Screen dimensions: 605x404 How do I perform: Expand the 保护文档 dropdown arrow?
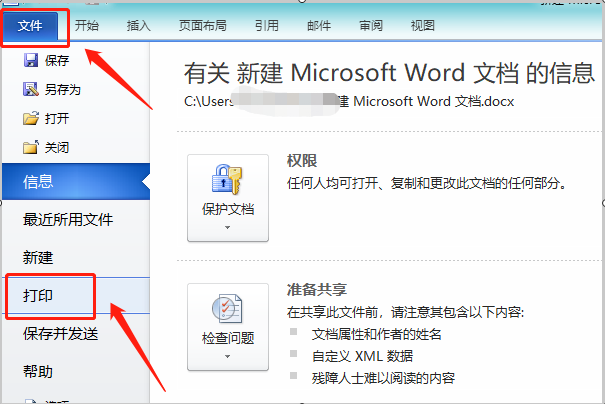click(228, 228)
